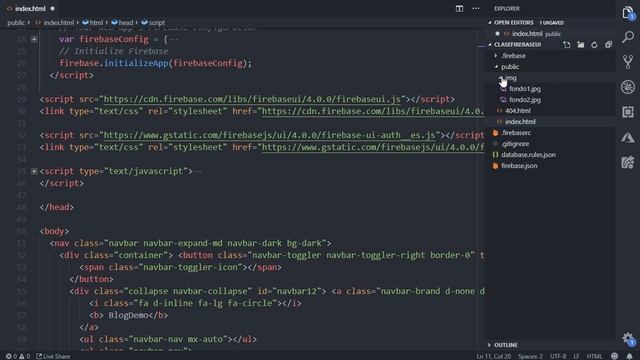Change file encoding UTF-8
The image size is (640, 360).
558,356
